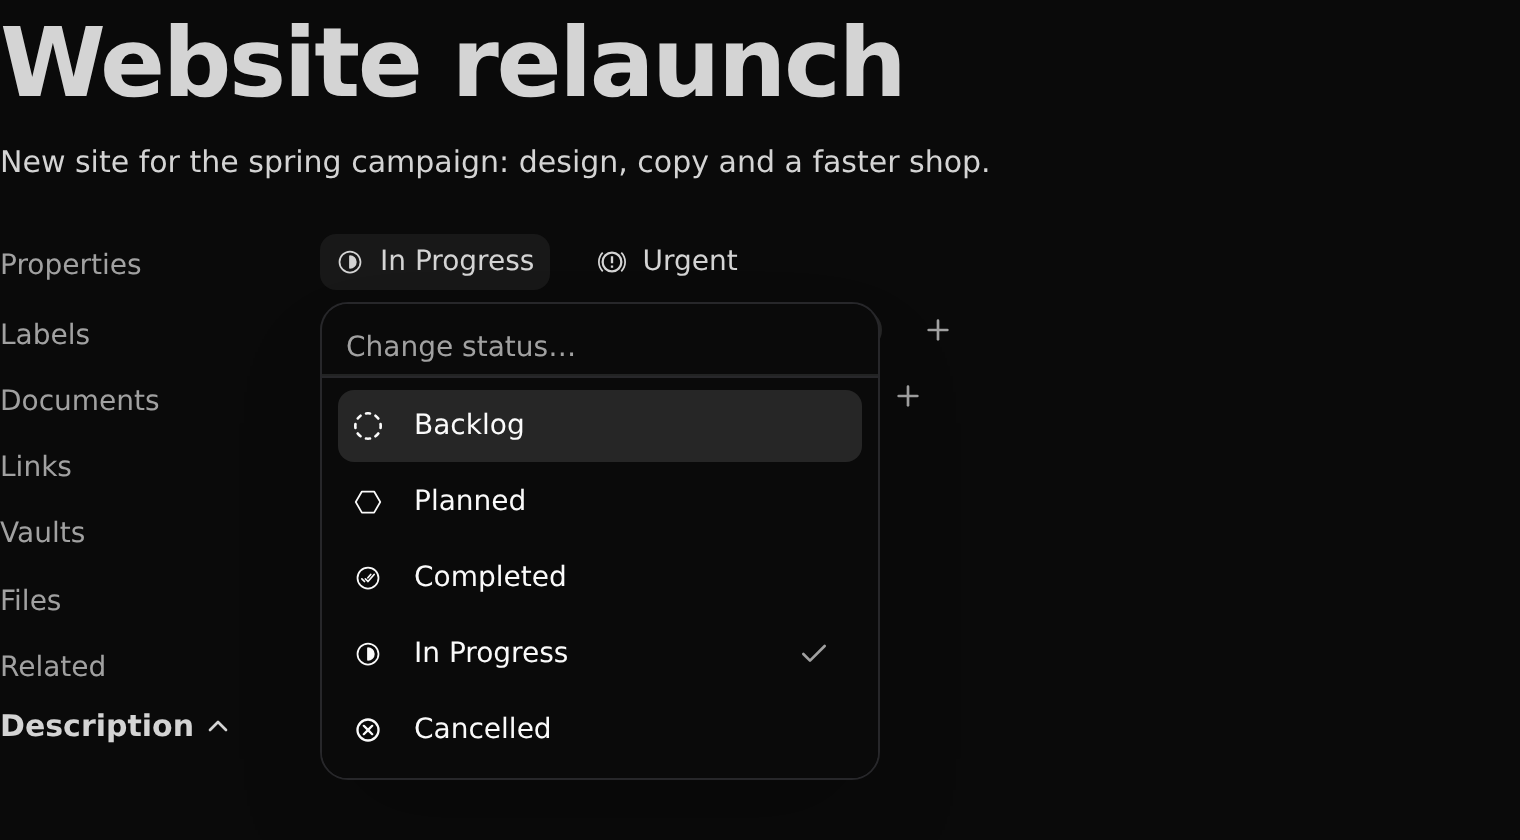Click the In Progress half-circle icon in list

[x=368, y=654]
